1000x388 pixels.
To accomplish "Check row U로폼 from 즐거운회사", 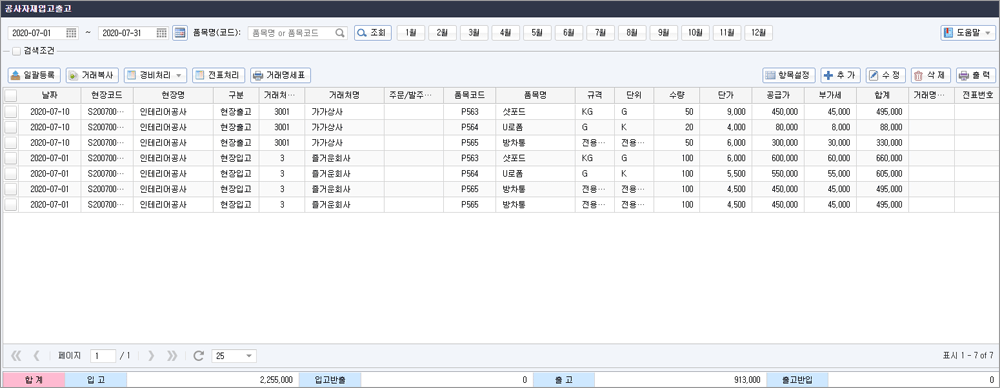I will (11, 174).
